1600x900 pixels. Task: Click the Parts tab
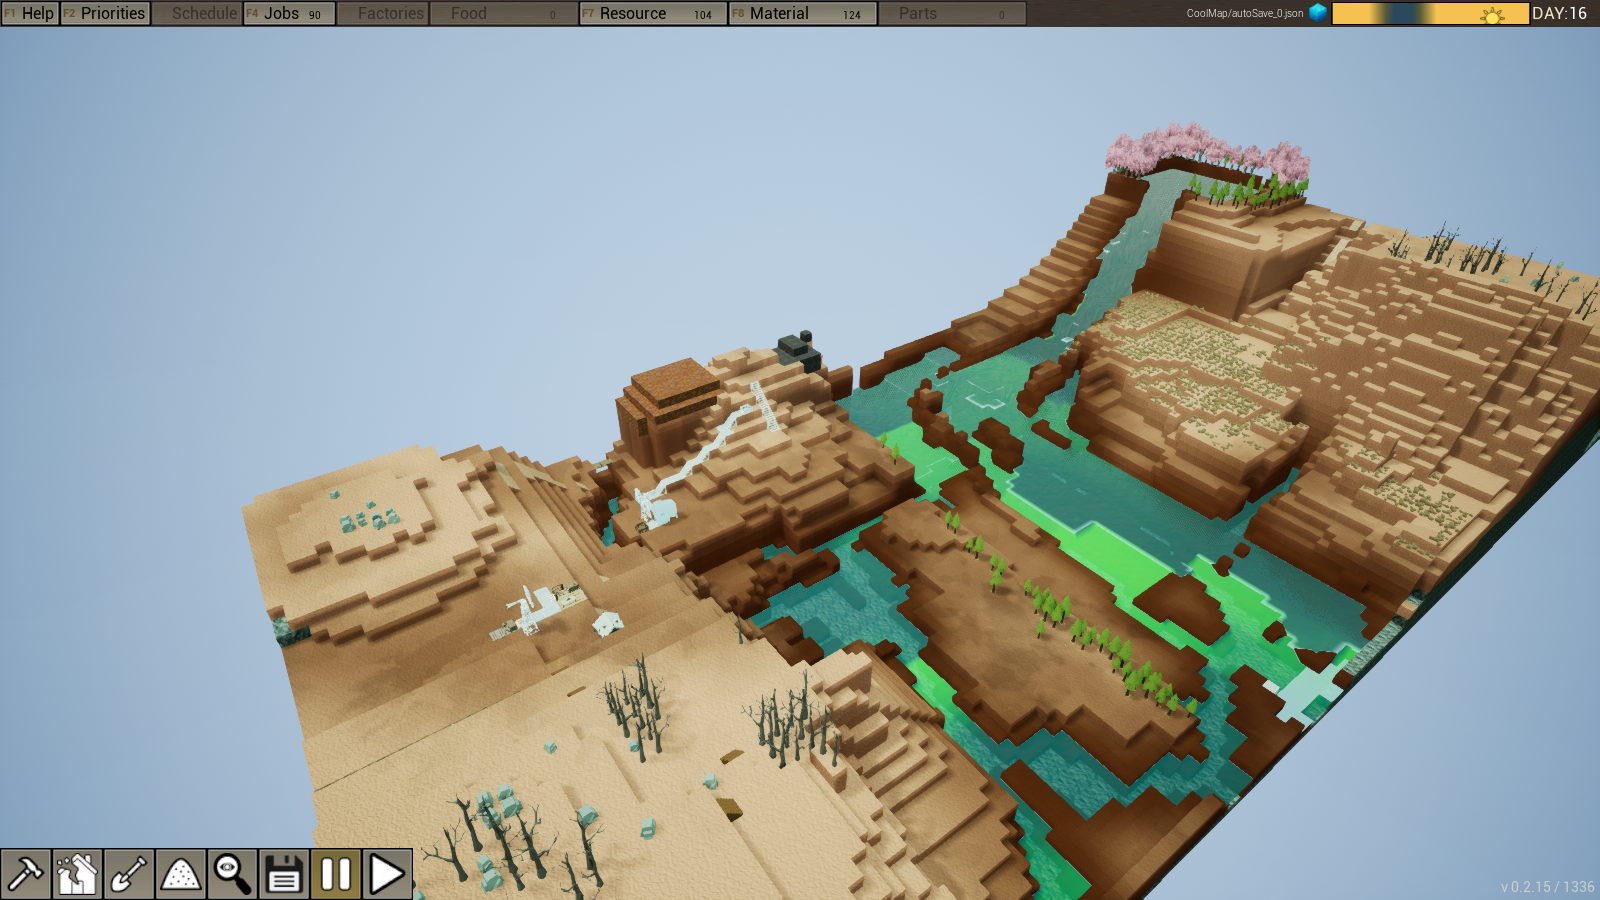click(x=951, y=13)
